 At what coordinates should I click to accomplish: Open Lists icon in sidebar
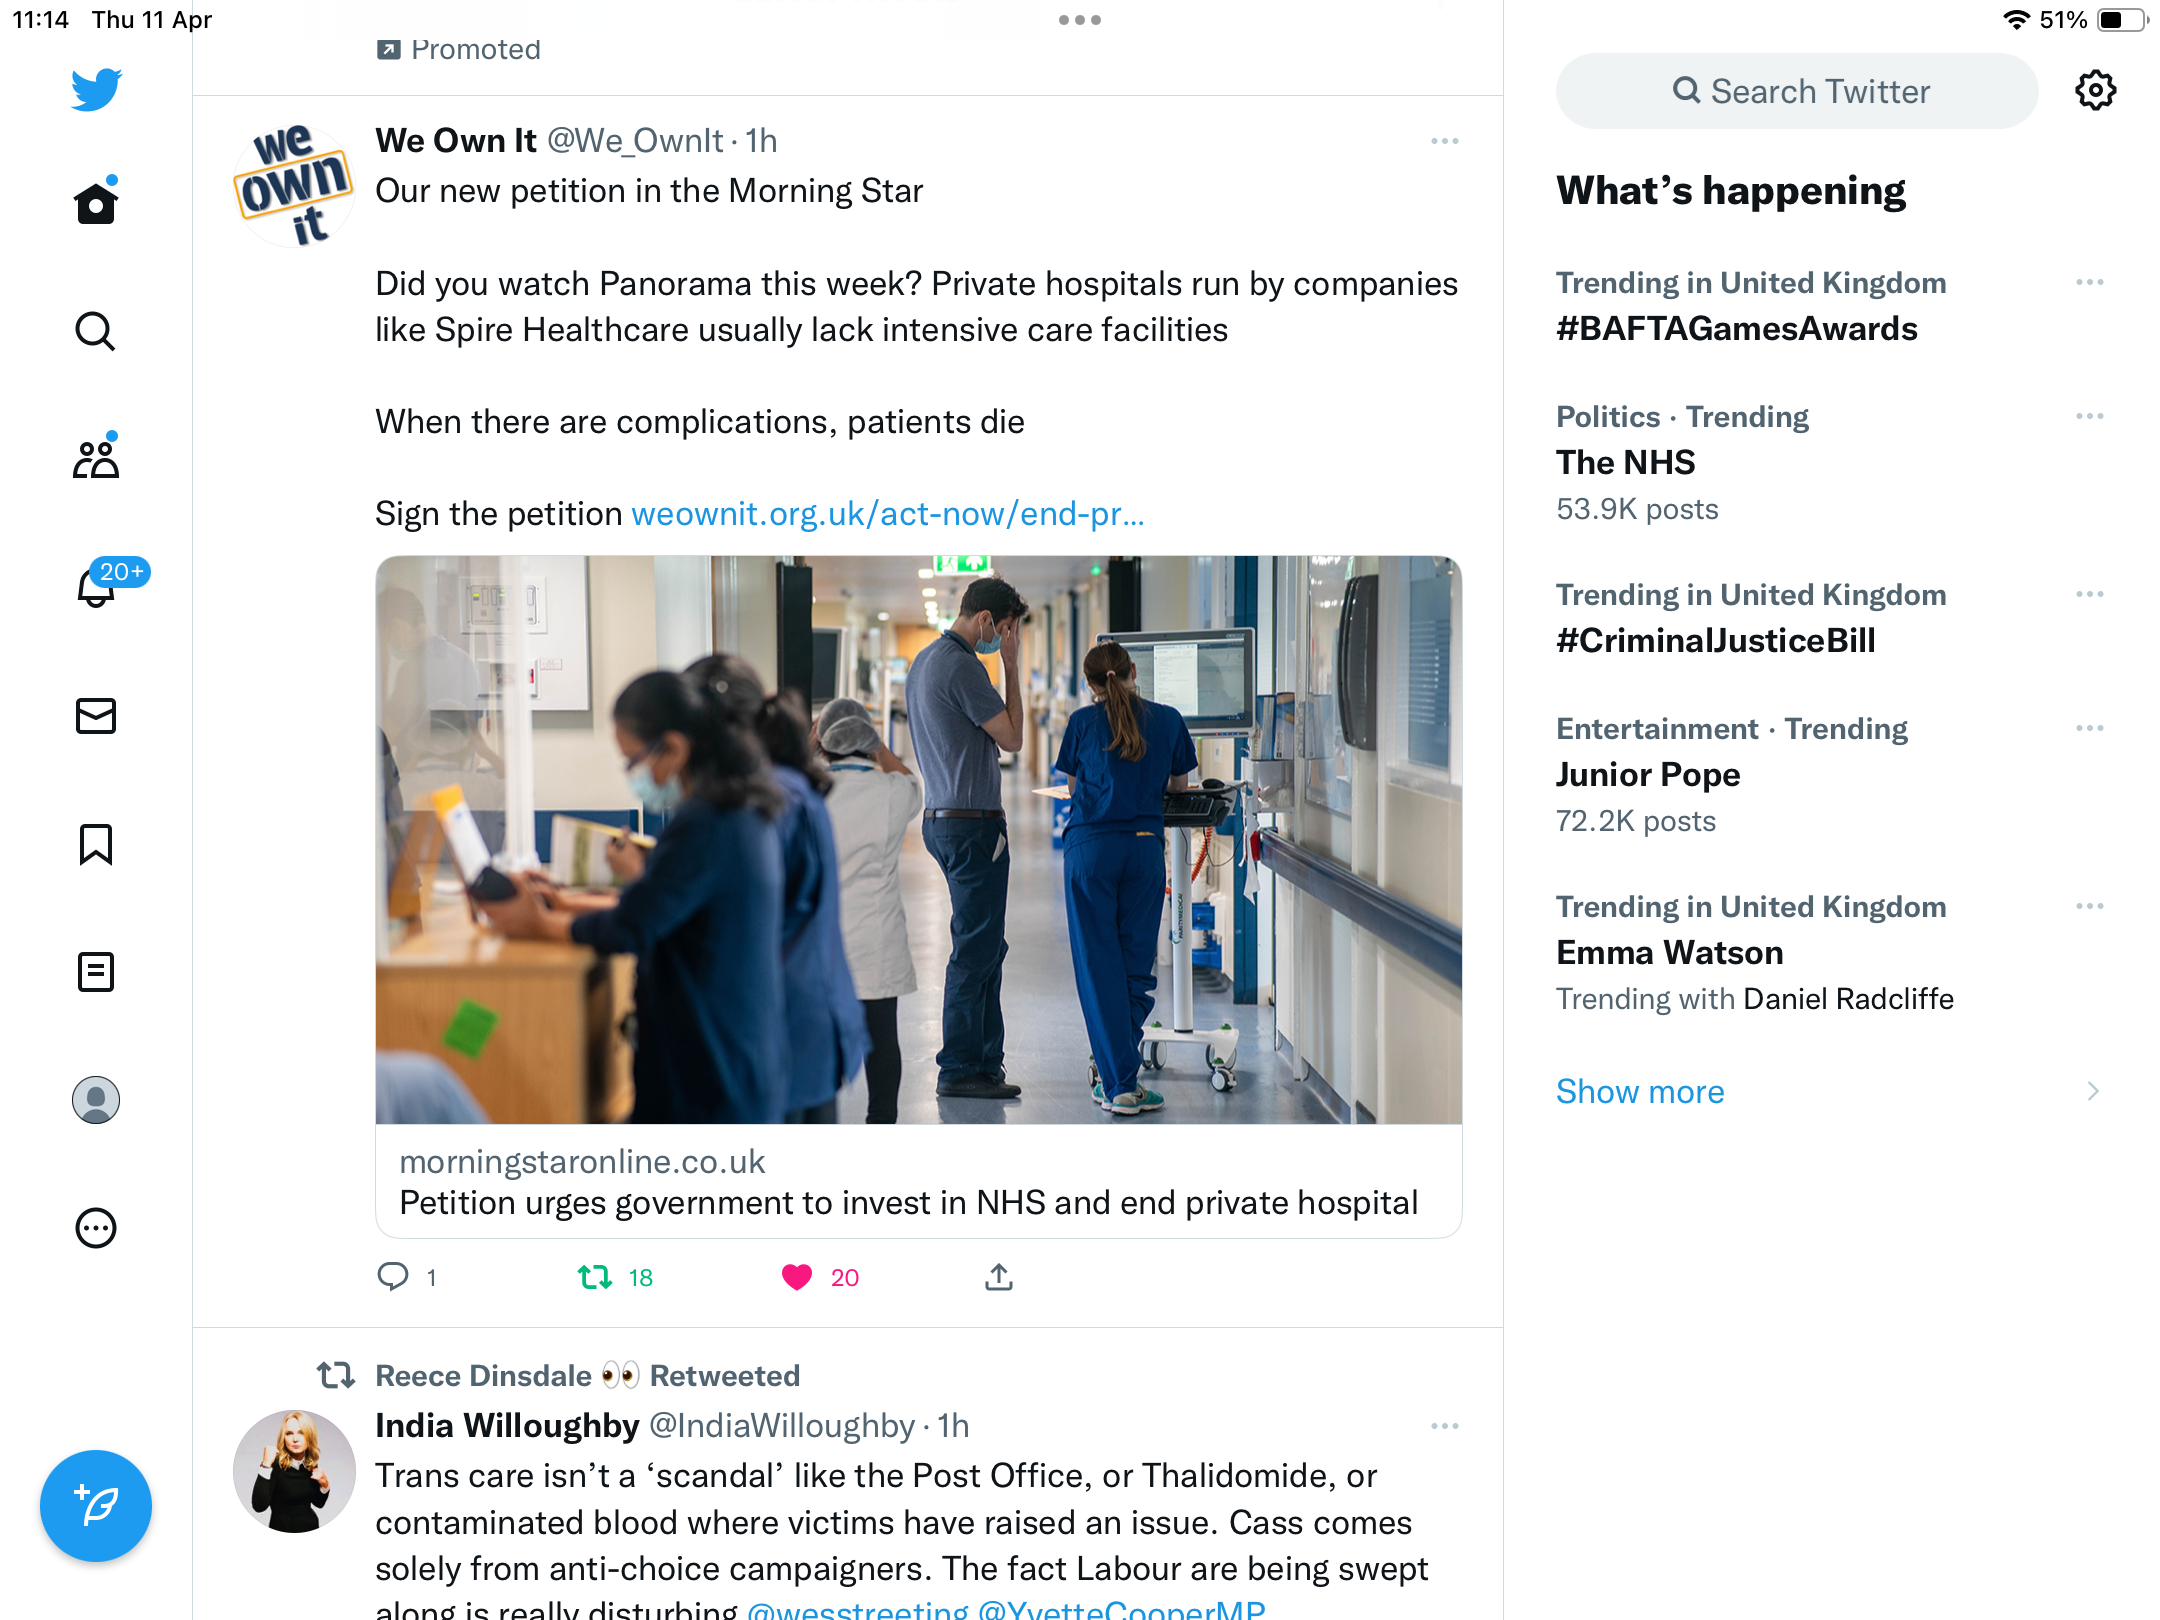96,972
